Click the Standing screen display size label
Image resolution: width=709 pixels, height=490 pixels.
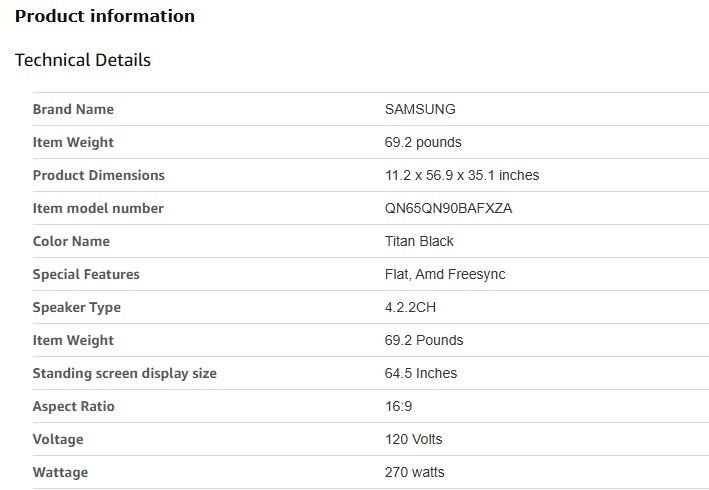pos(125,373)
